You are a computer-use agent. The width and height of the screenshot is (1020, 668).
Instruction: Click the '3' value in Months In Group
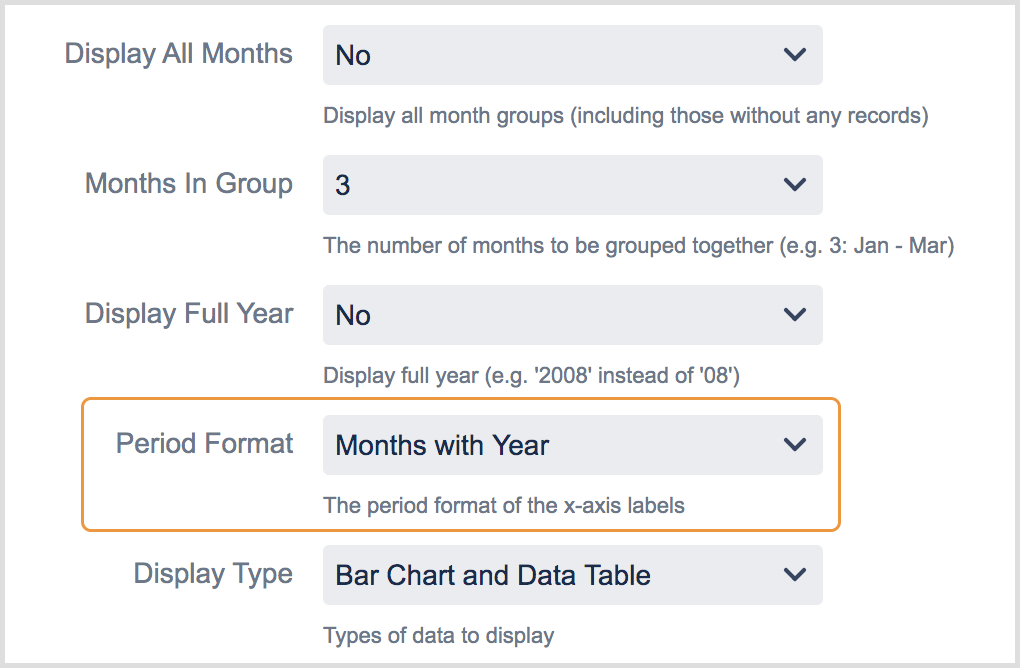click(x=344, y=185)
